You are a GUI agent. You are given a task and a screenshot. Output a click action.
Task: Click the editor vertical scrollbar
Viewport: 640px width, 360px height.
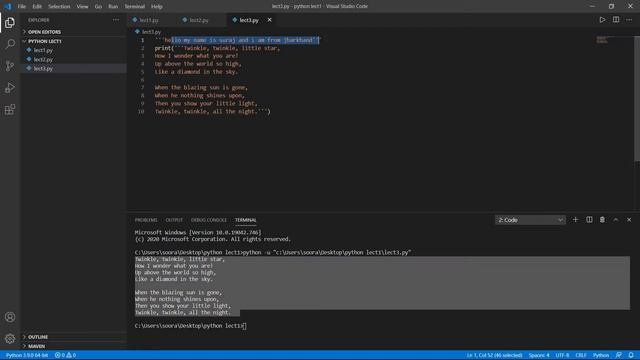pyautogui.click(x=637, y=98)
